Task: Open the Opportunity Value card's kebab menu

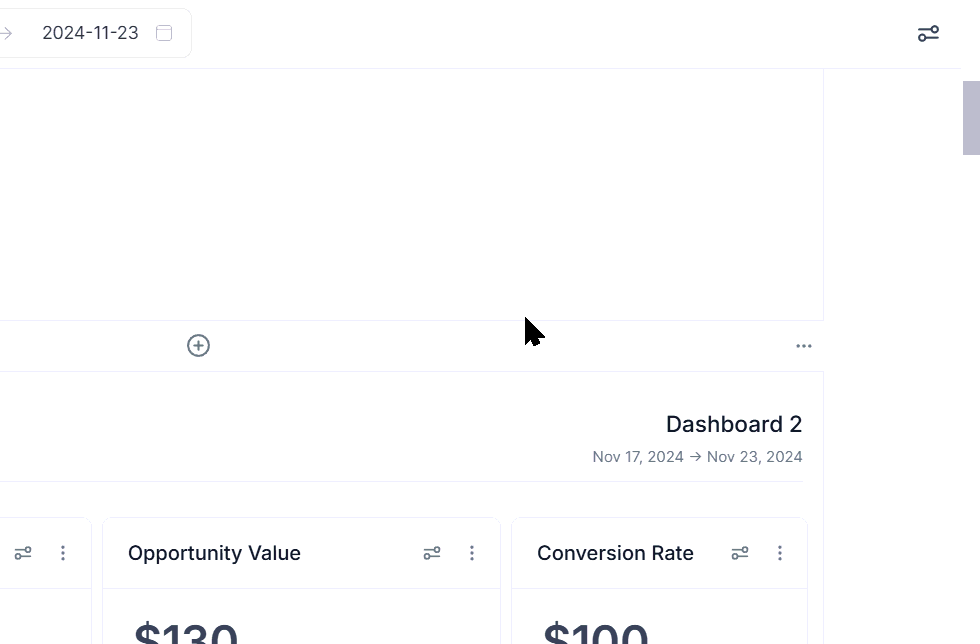Action: pyautogui.click(x=472, y=553)
